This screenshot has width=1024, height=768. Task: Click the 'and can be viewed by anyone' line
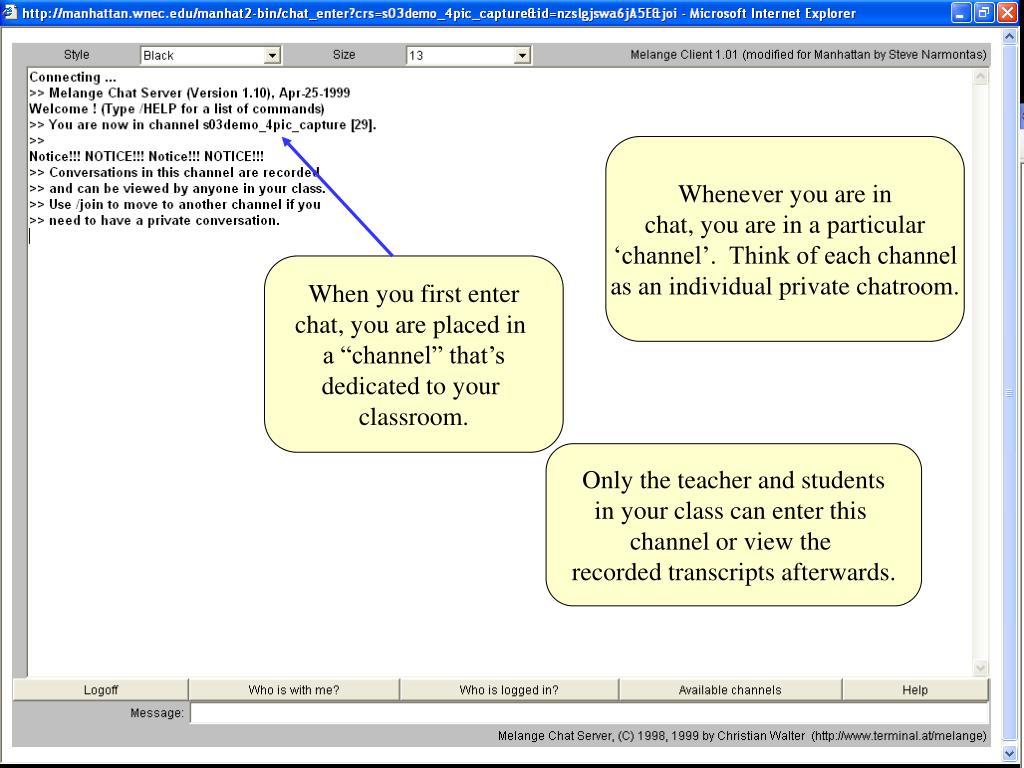177,189
